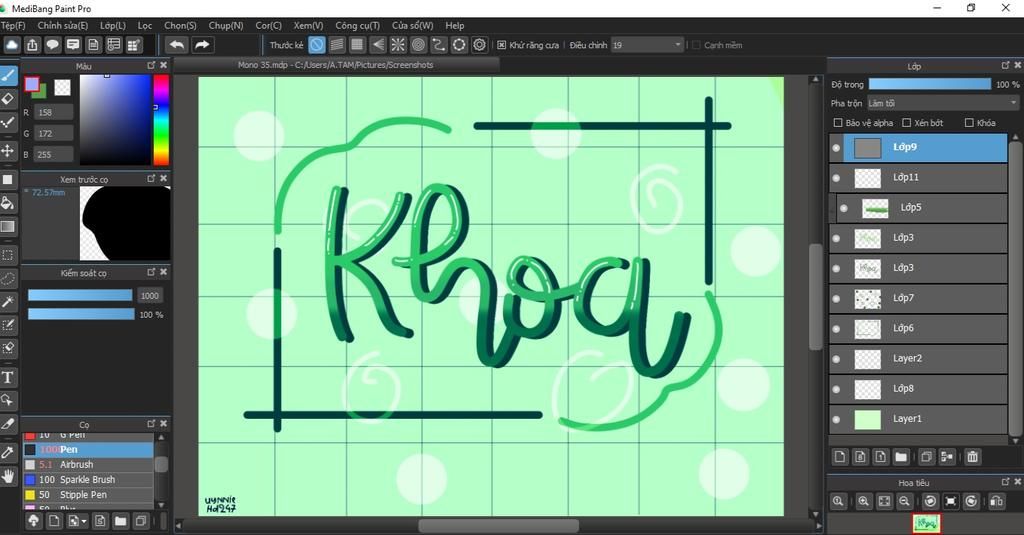Download cloud brush in Brush panel
This screenshot has height=535, width=1024.
coord(33,521)
